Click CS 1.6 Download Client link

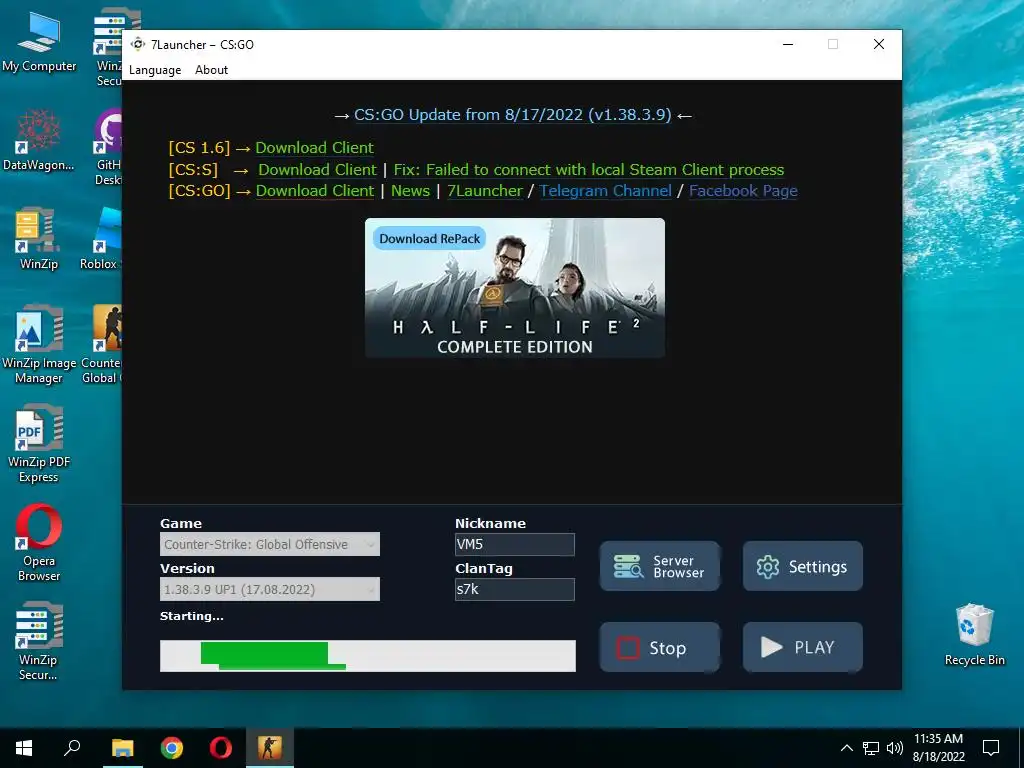pos(315,148)
